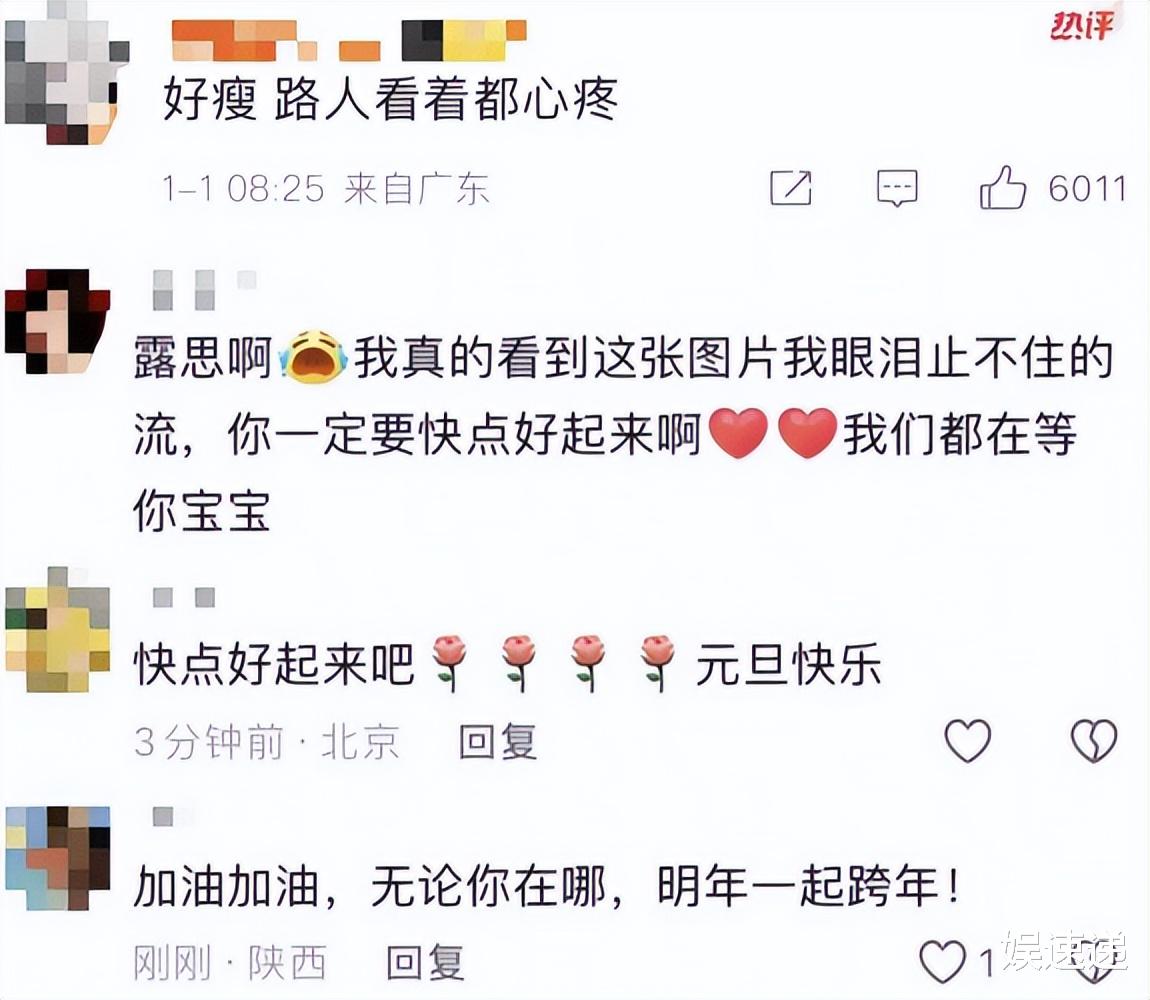
Task: Open the yellow avatar of third commenter
Action: coord(57,629)
